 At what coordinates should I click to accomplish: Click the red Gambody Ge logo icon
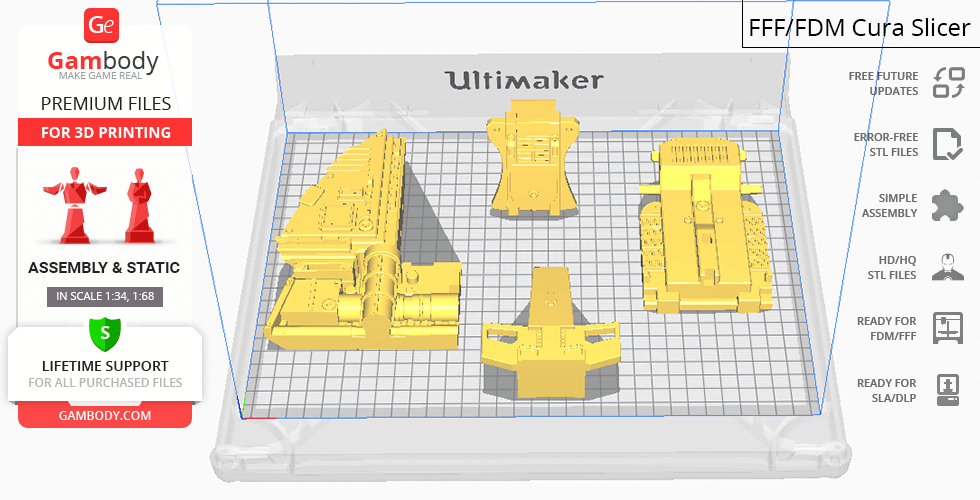click(x=104, y=25)
